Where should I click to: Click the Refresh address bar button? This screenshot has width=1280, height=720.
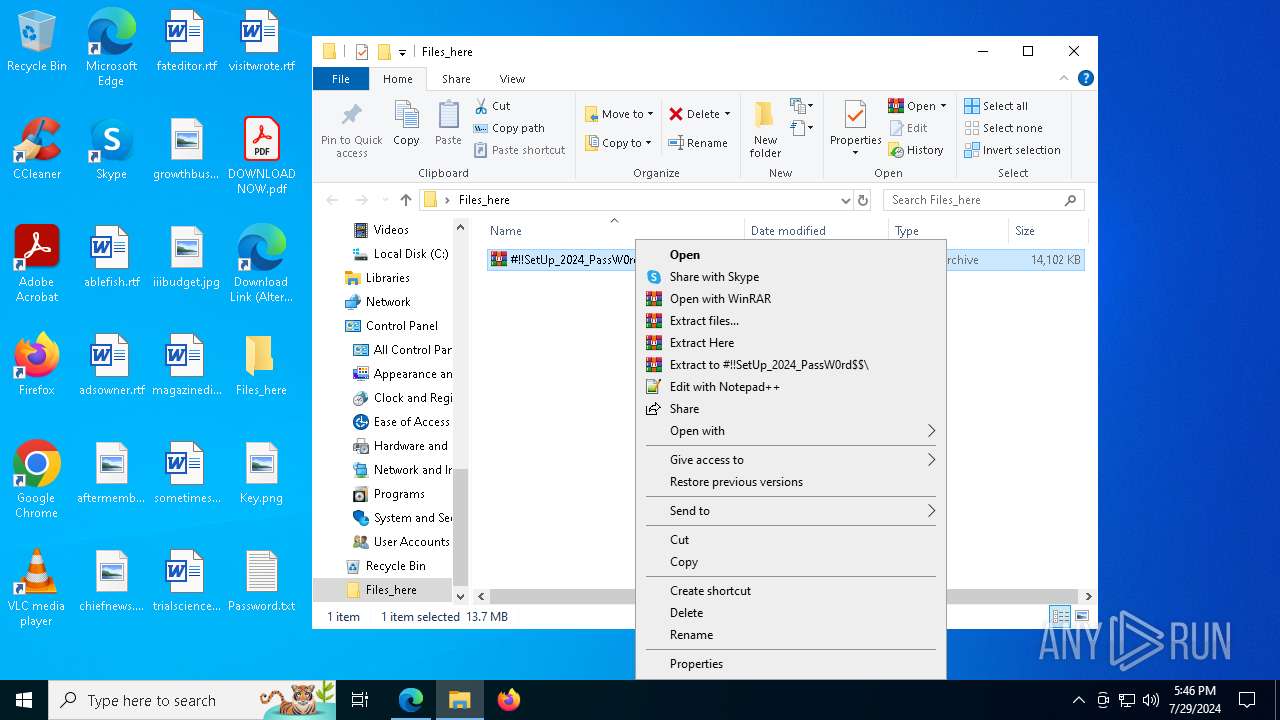863,200
